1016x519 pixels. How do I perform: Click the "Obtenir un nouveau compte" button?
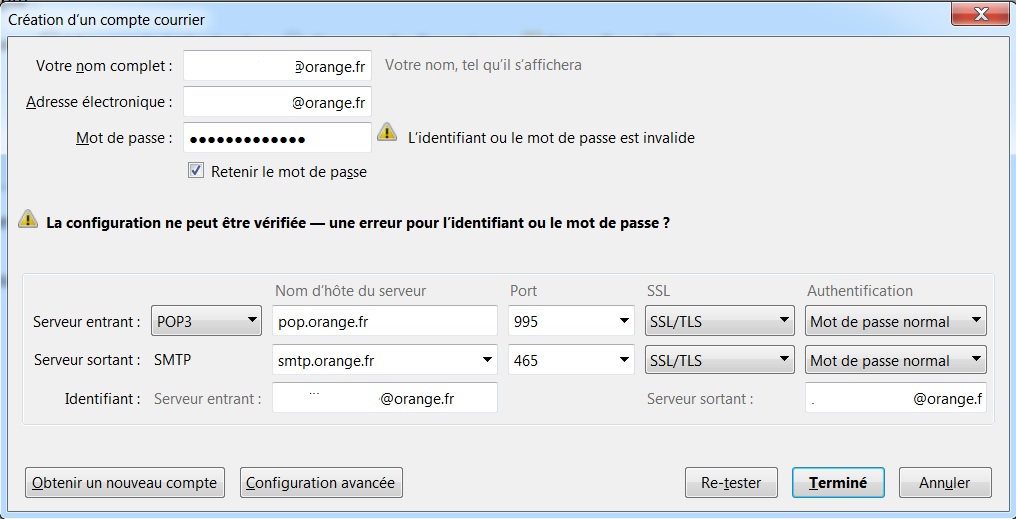[x=124, y=483]
